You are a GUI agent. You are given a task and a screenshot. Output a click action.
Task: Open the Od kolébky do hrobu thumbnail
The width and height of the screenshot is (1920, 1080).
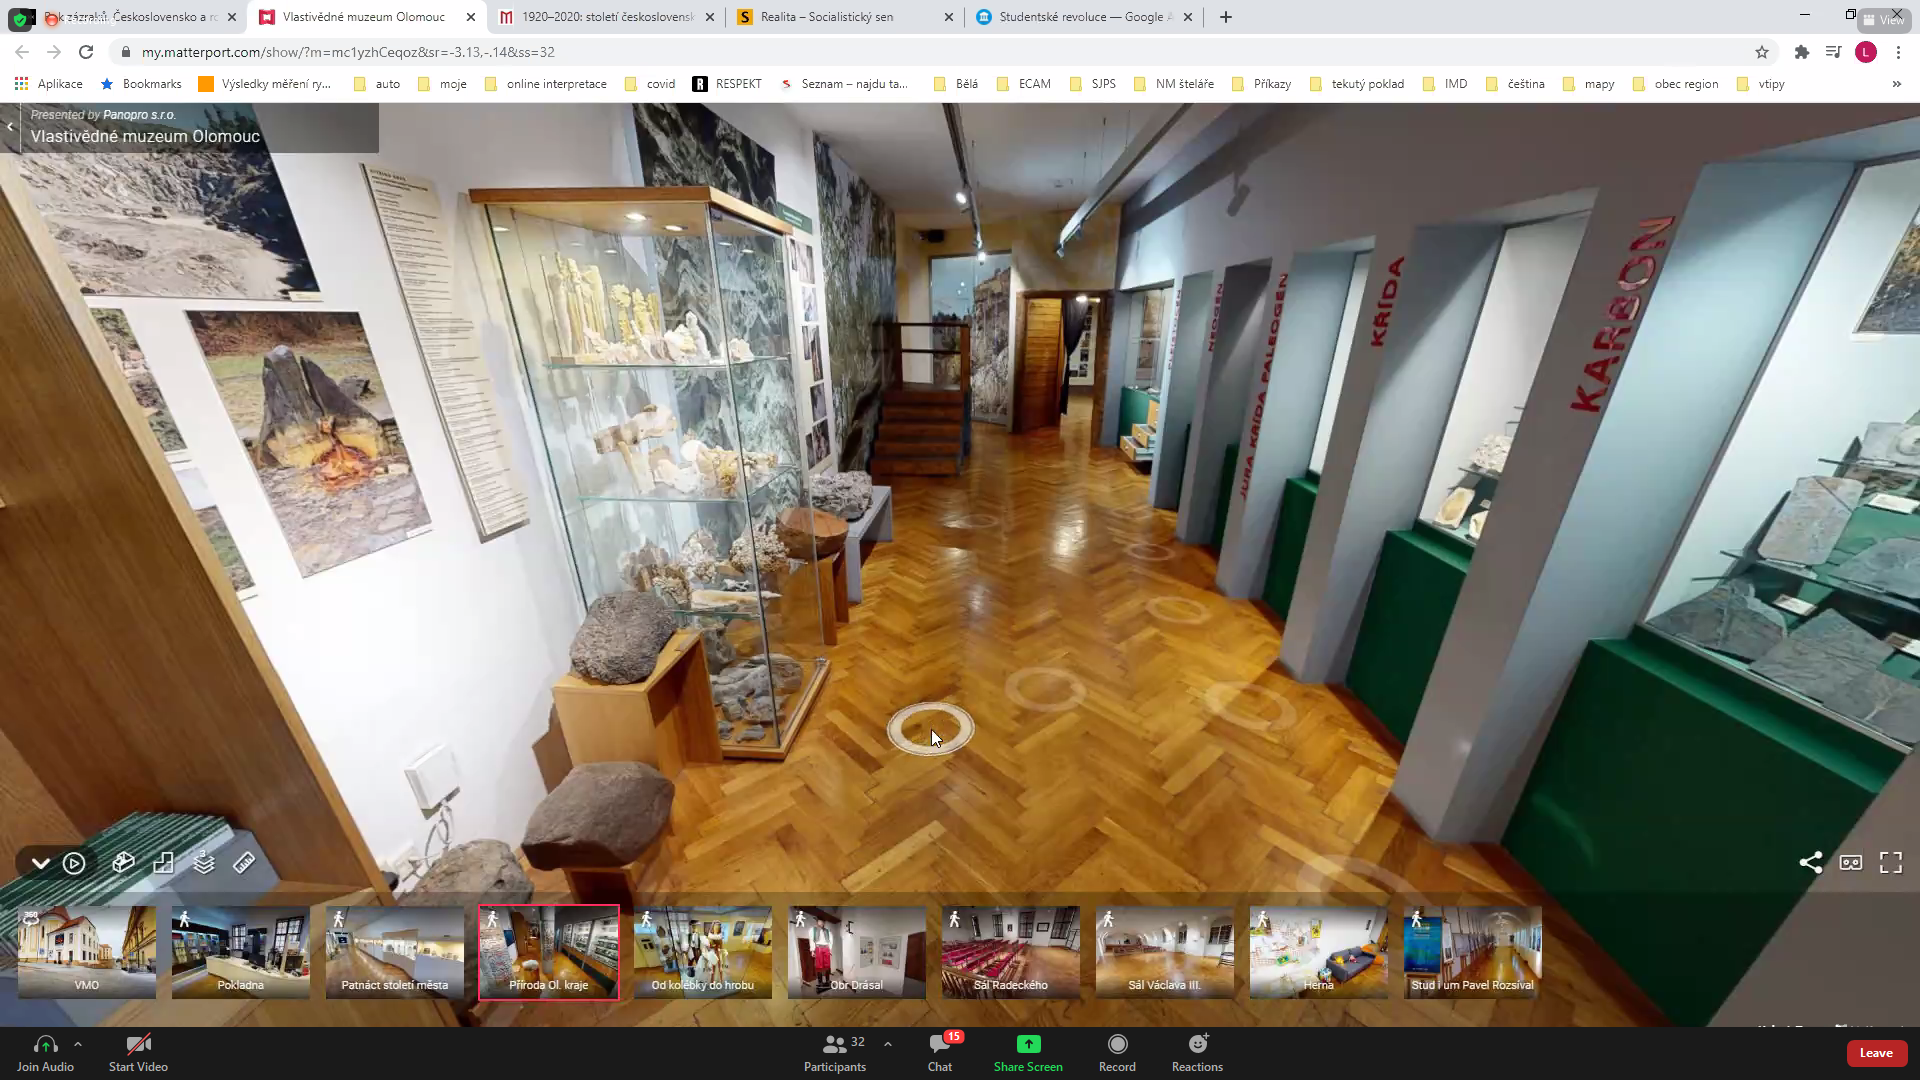pos(703,952)
